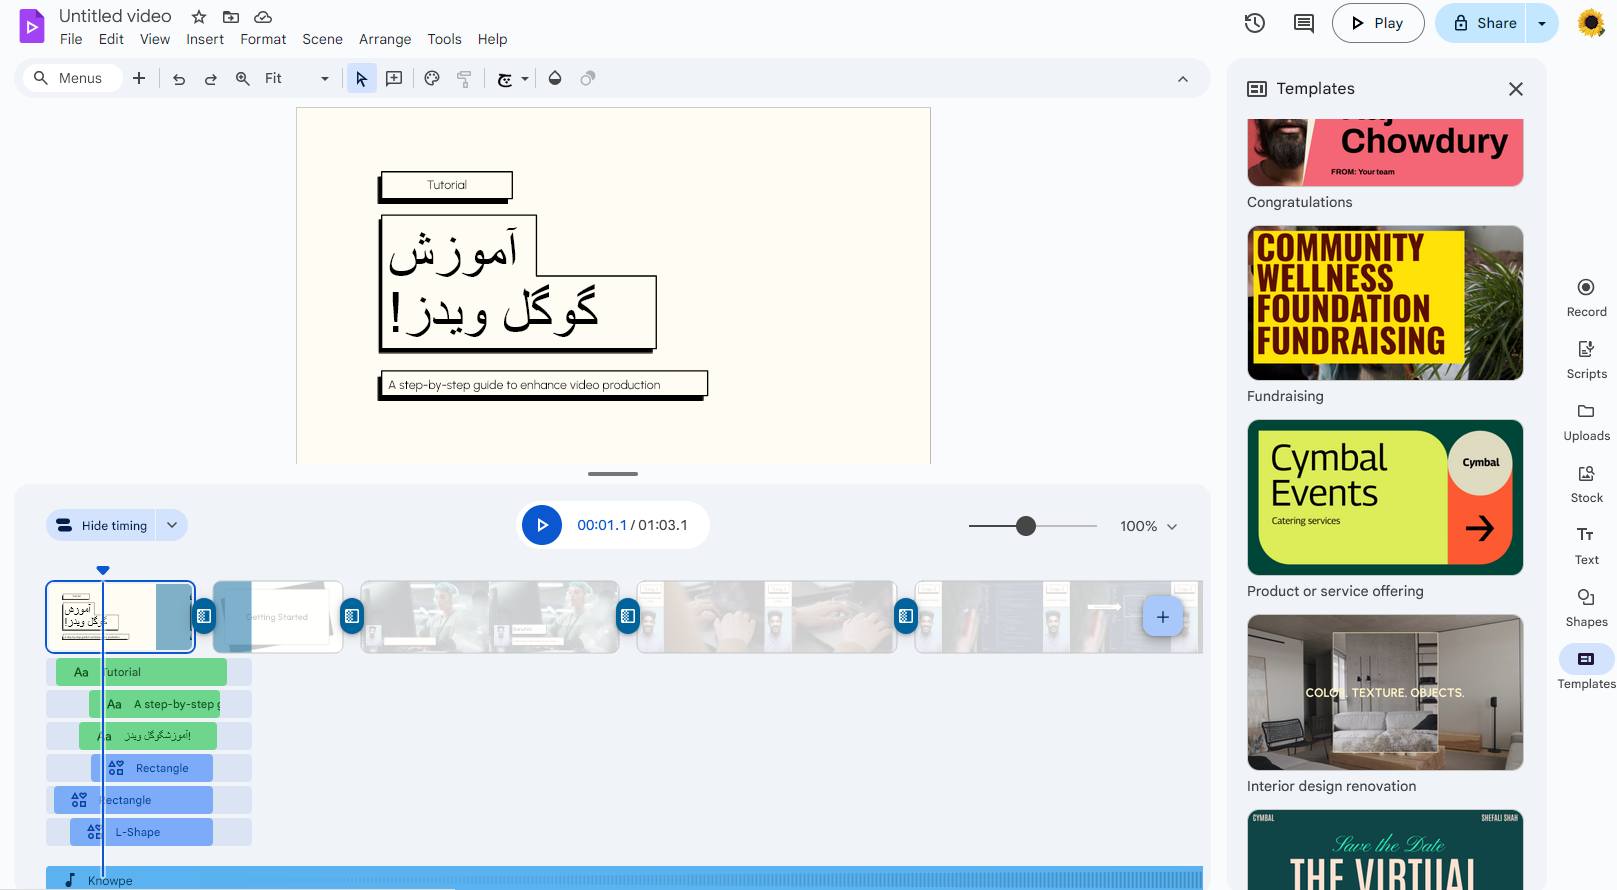The image size is (1617, 890).
Task: Open the version history clock icon
Action: [x=1255, y=23]
